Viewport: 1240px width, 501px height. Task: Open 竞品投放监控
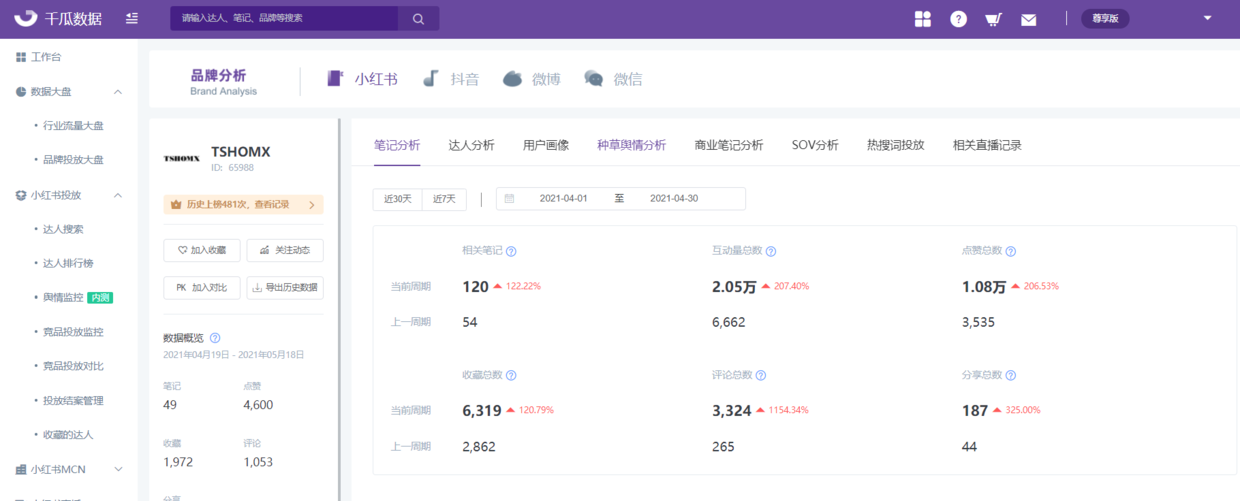pos(73,332)
